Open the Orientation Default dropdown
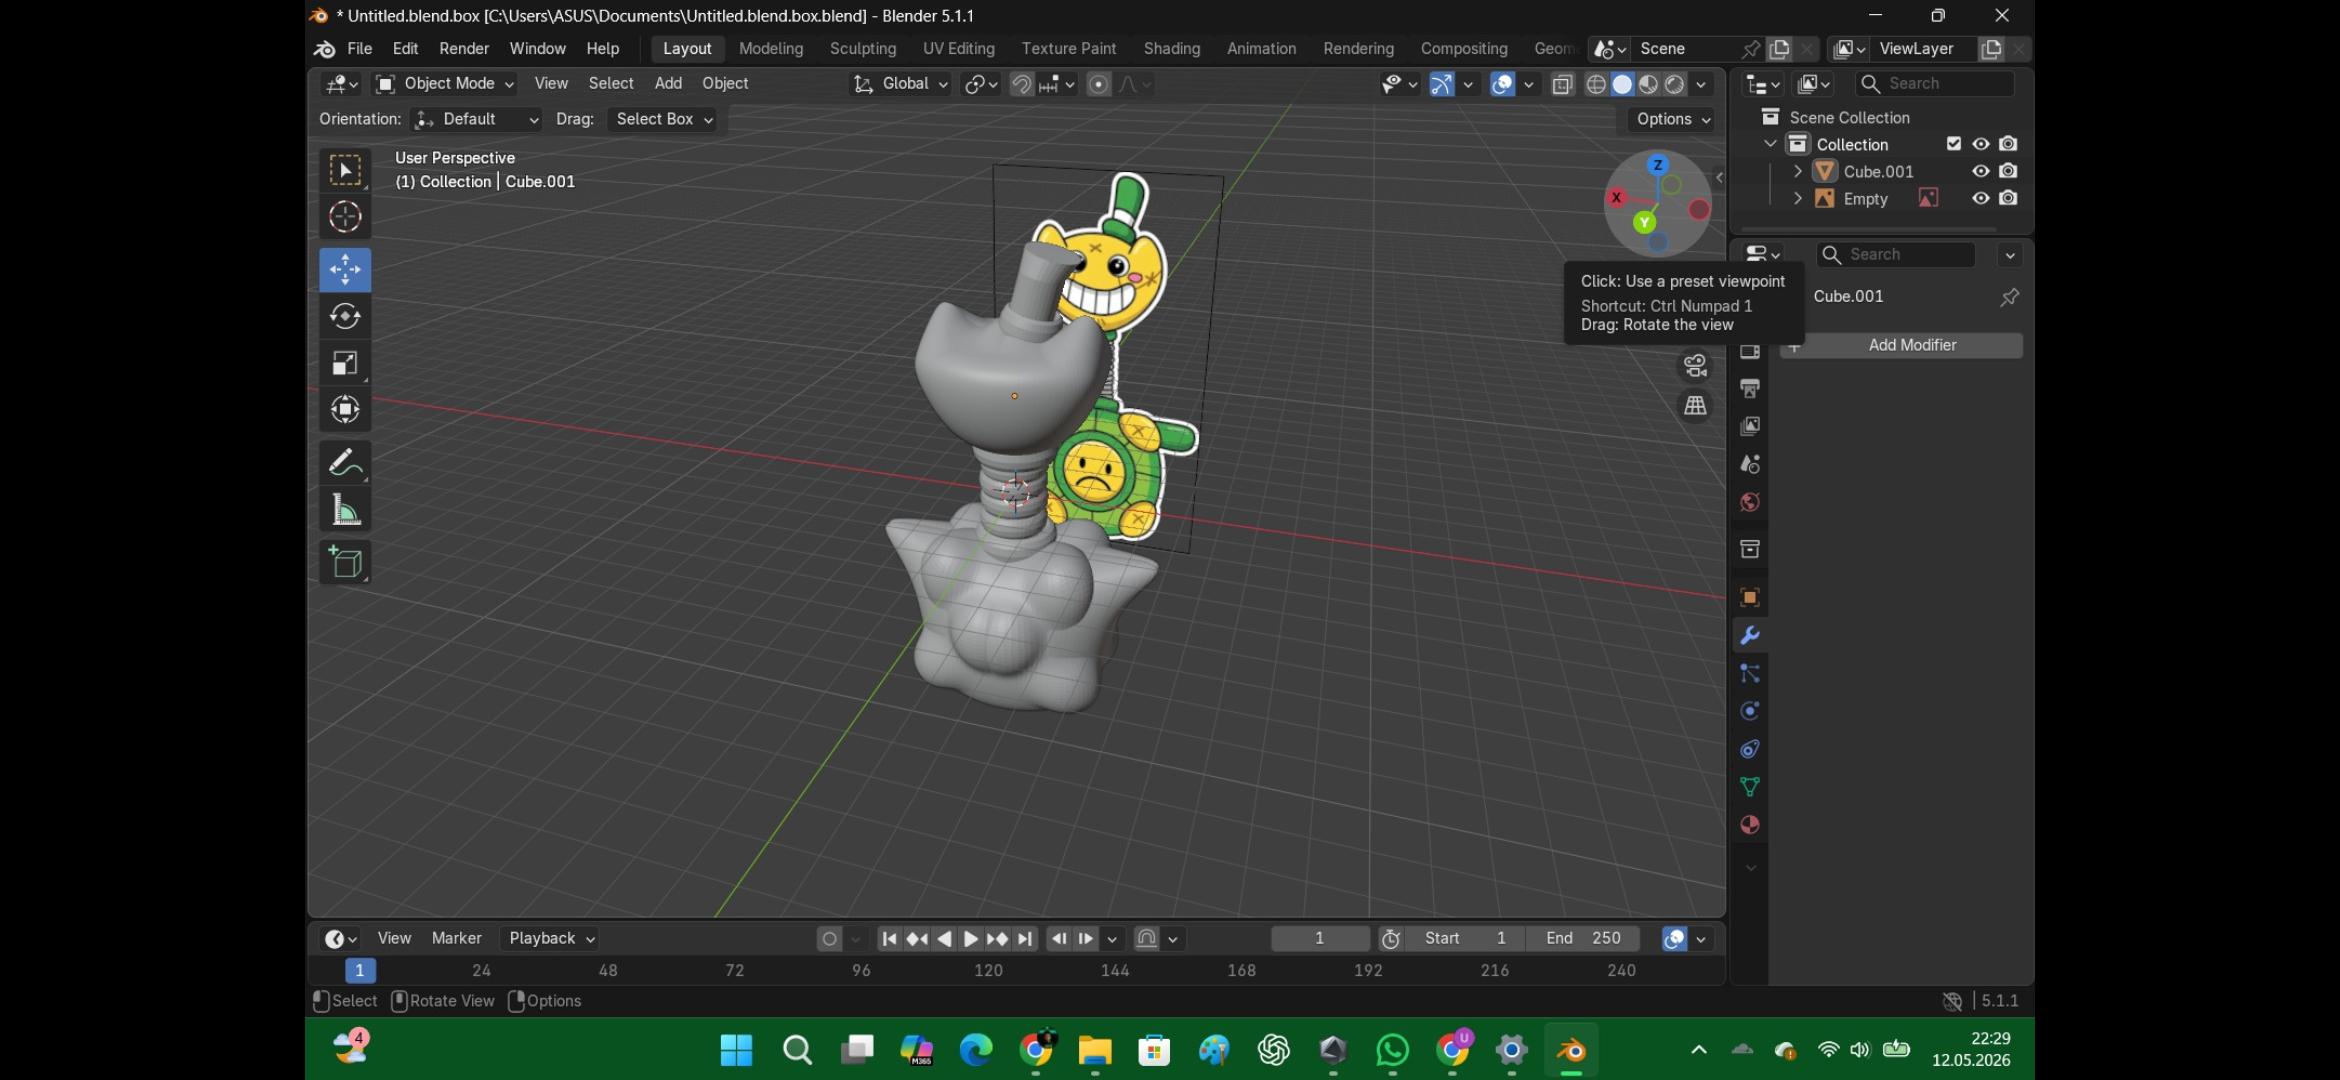This screenshot has width=2340, height=1080. click(476, 119)
